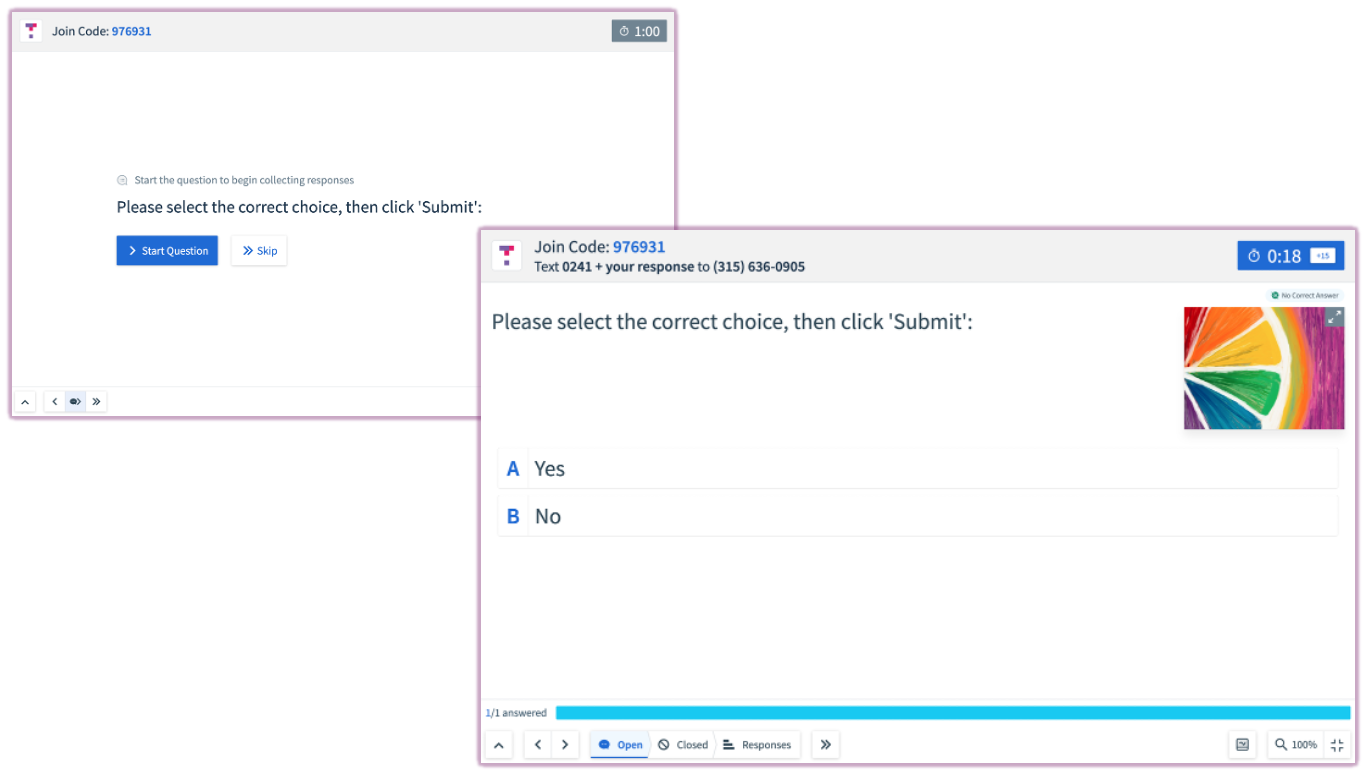Click the slide preview icon beside zoom controls
The height and width of the screenshot is (774, 1366).
point(1242,745)
